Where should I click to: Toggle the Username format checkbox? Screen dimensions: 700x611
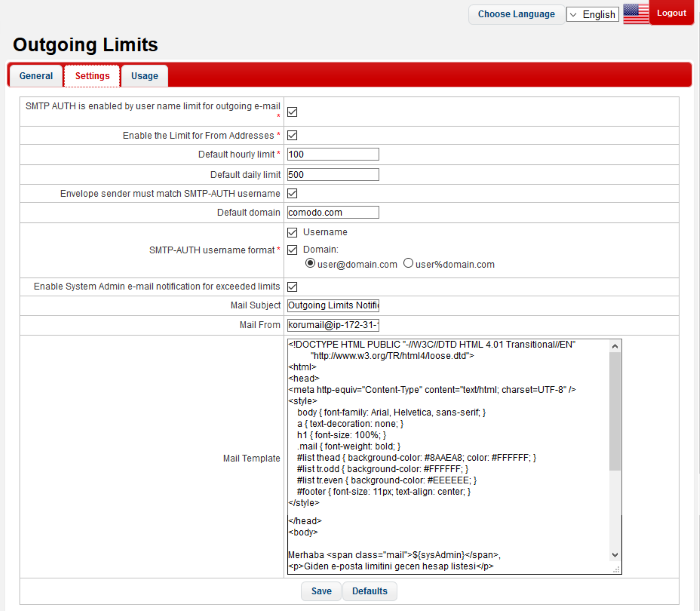(292, 233)
